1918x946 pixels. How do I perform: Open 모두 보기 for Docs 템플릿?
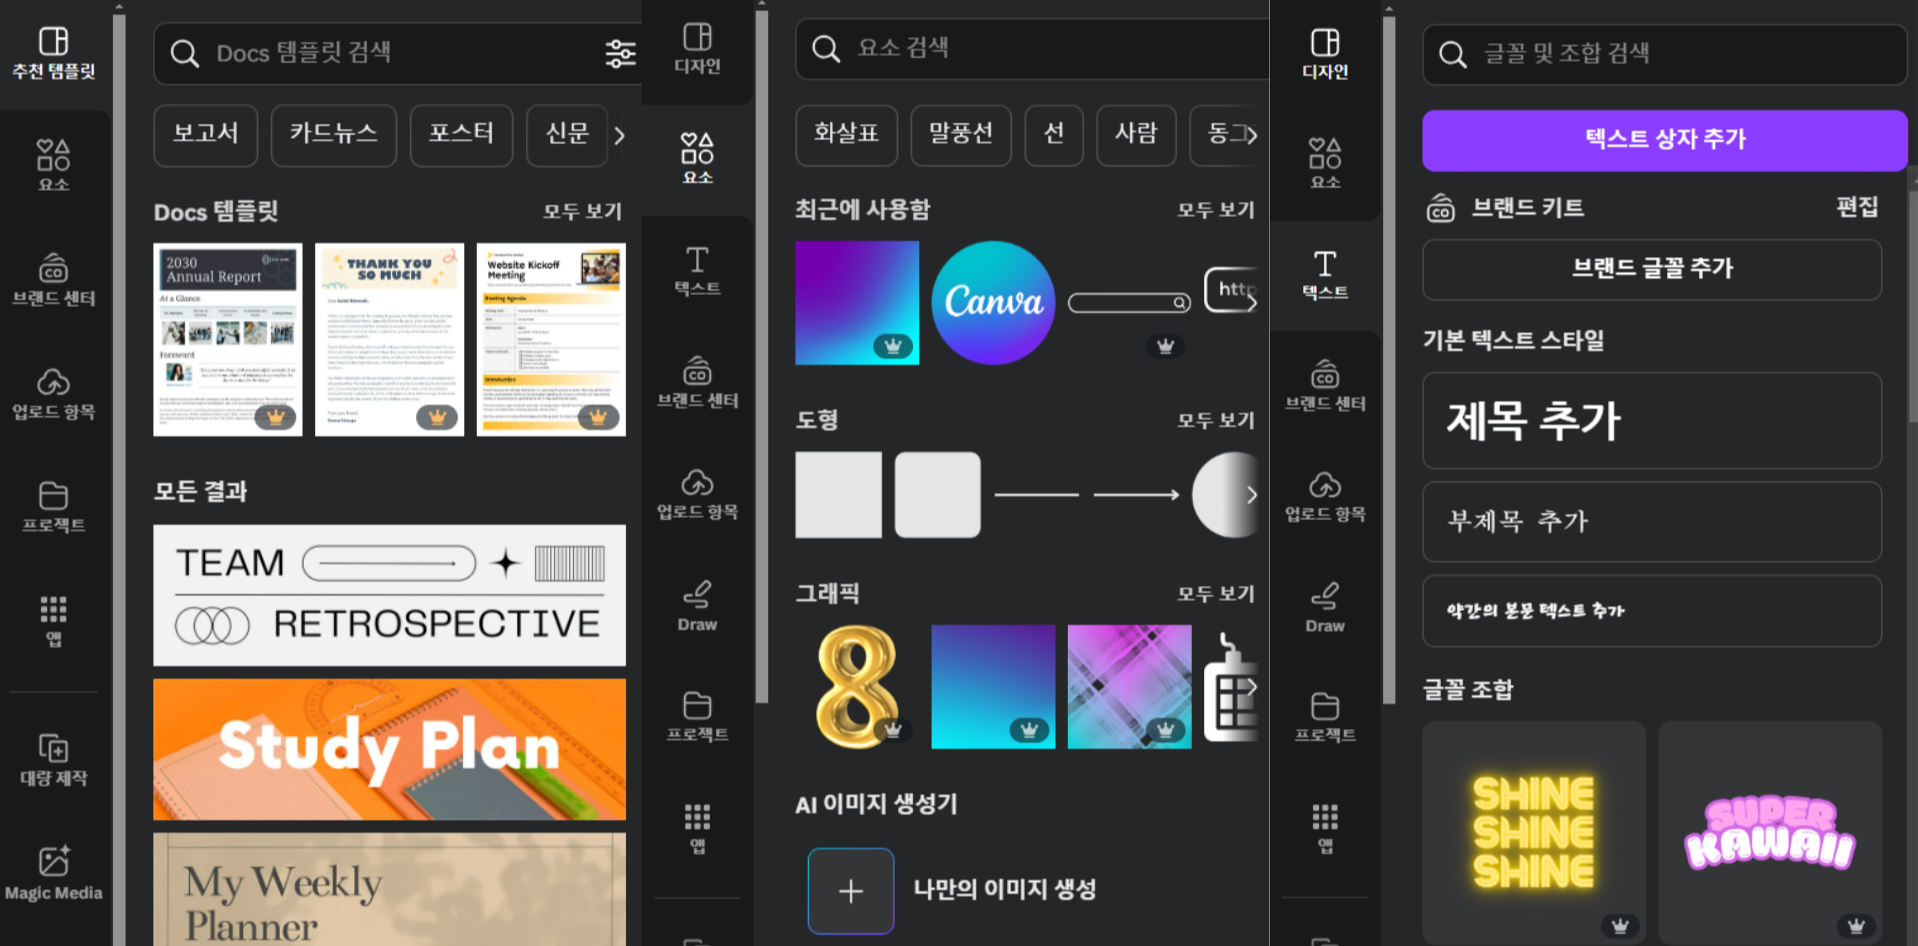tap(581, 211)
